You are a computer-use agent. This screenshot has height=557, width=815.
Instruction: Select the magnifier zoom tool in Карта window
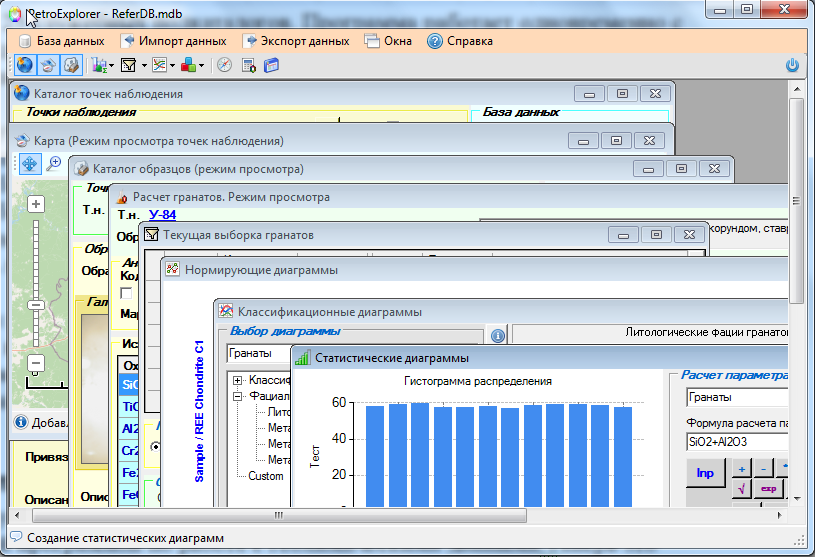click(x=53, y=164)
